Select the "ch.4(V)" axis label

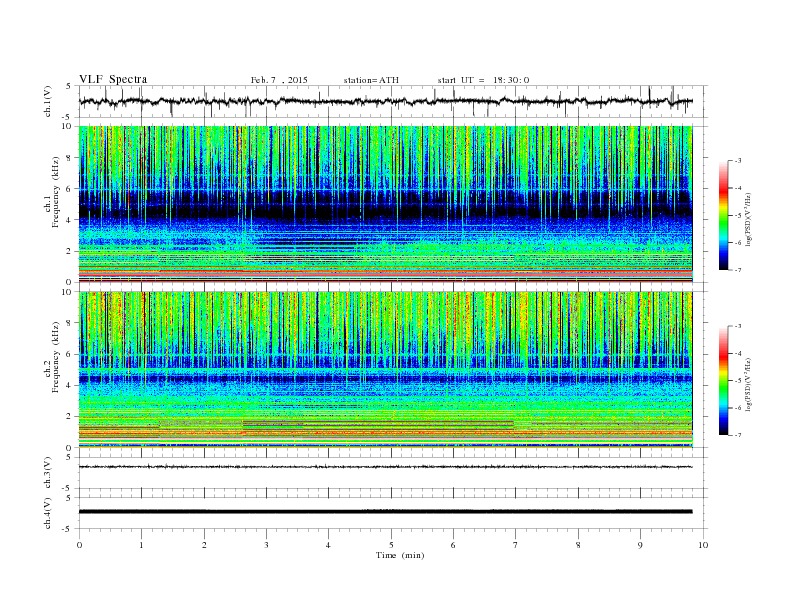click(48, 513)
